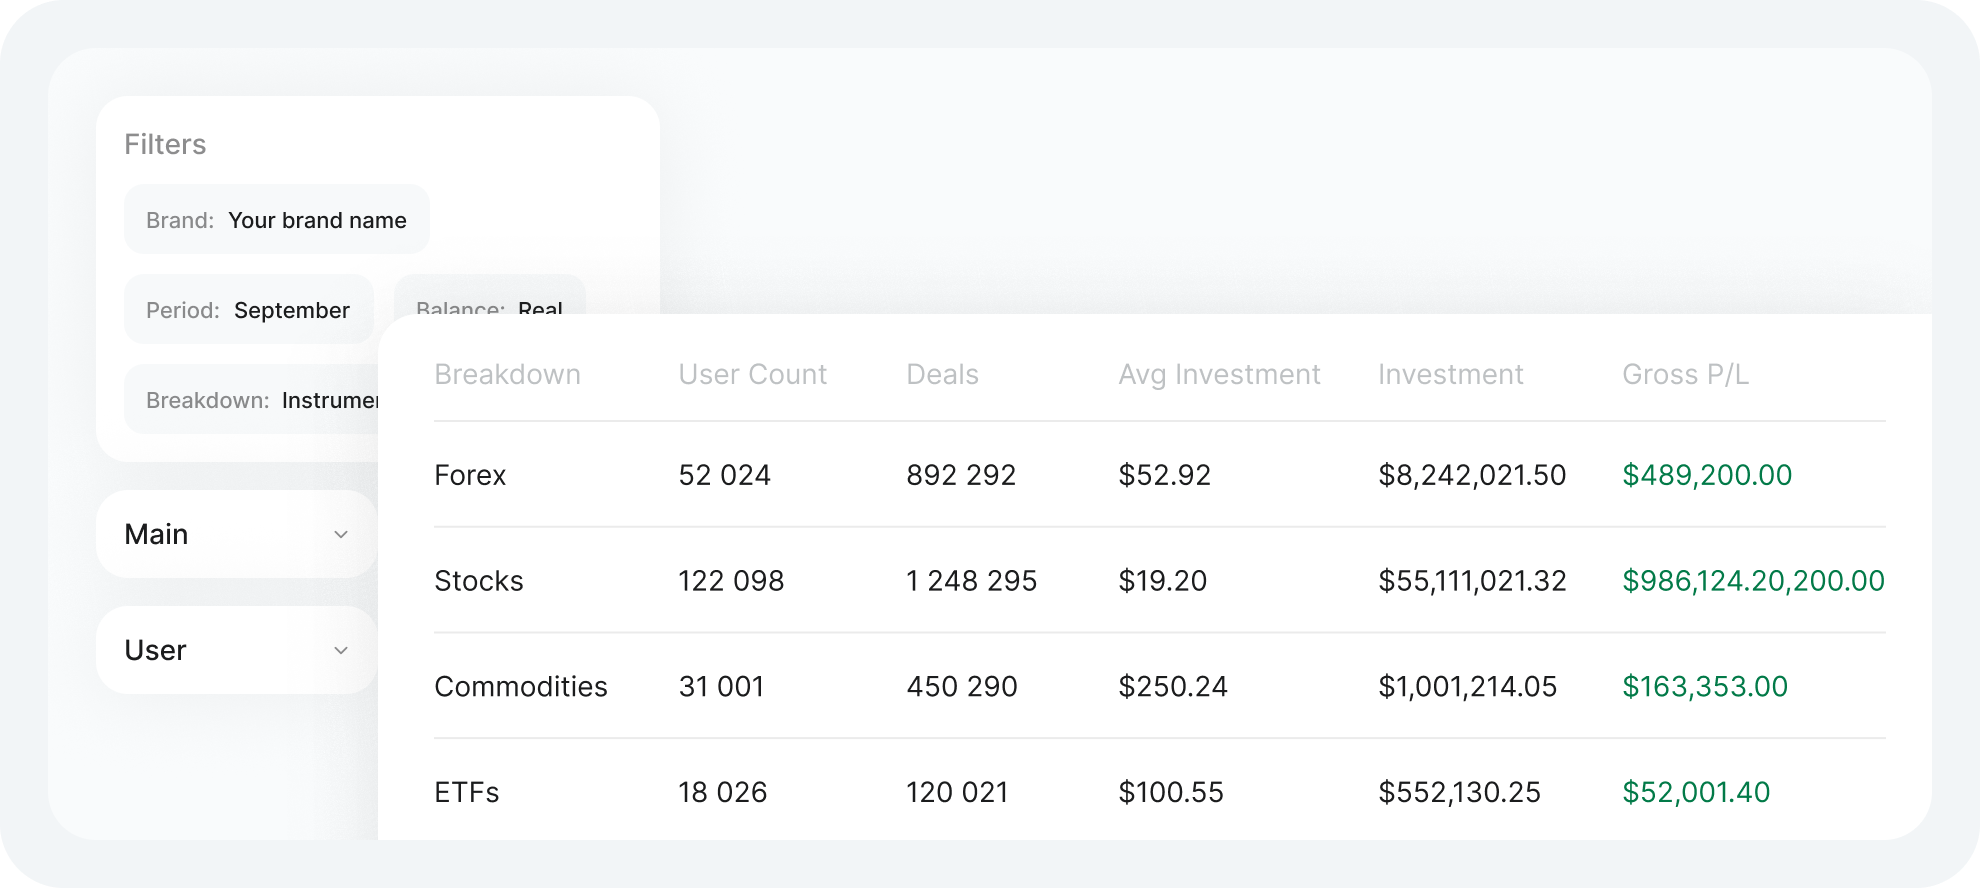Sort by the User Count column header
The width and height of the screenshot is (1980, 888).
click(753, 374)
